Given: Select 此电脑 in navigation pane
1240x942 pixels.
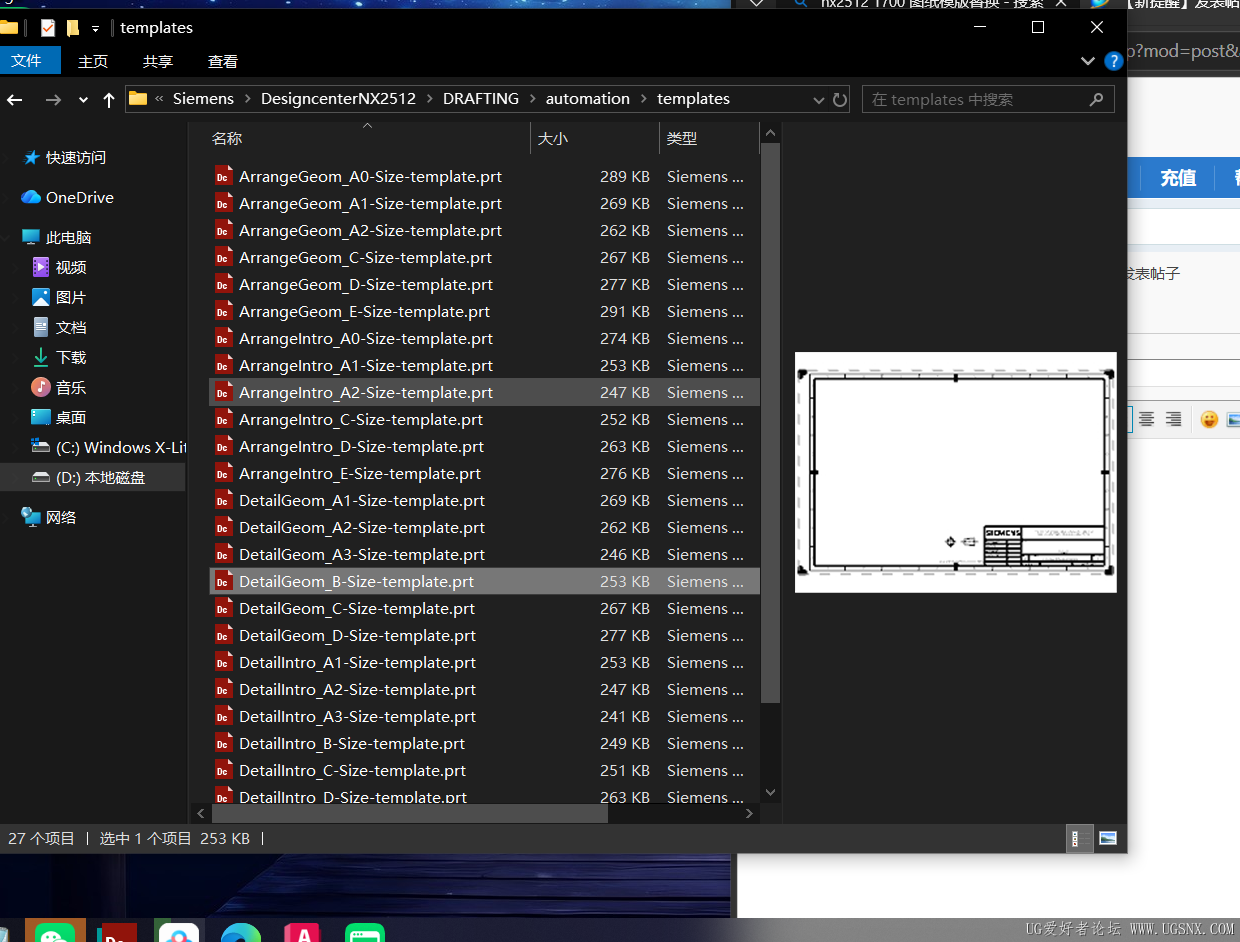Looking at the screenshot, I should (x=68, y=237).
